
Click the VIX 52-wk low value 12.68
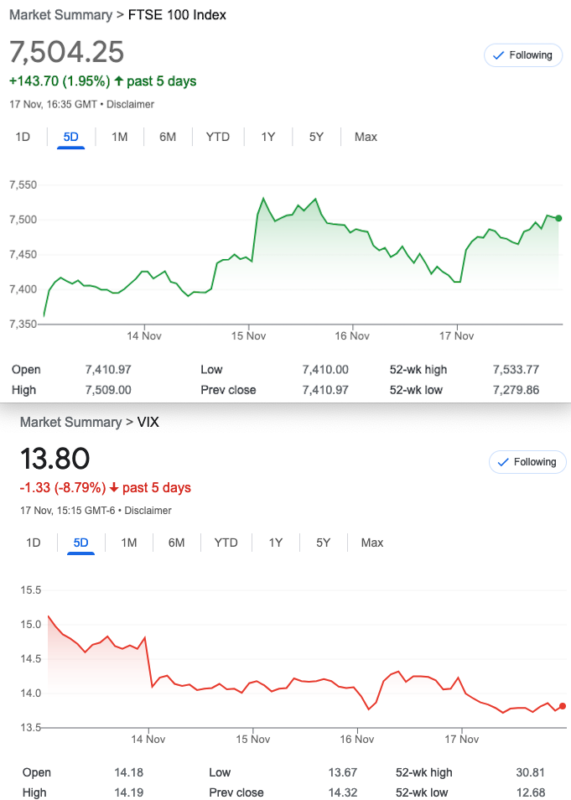coord(531,793)
